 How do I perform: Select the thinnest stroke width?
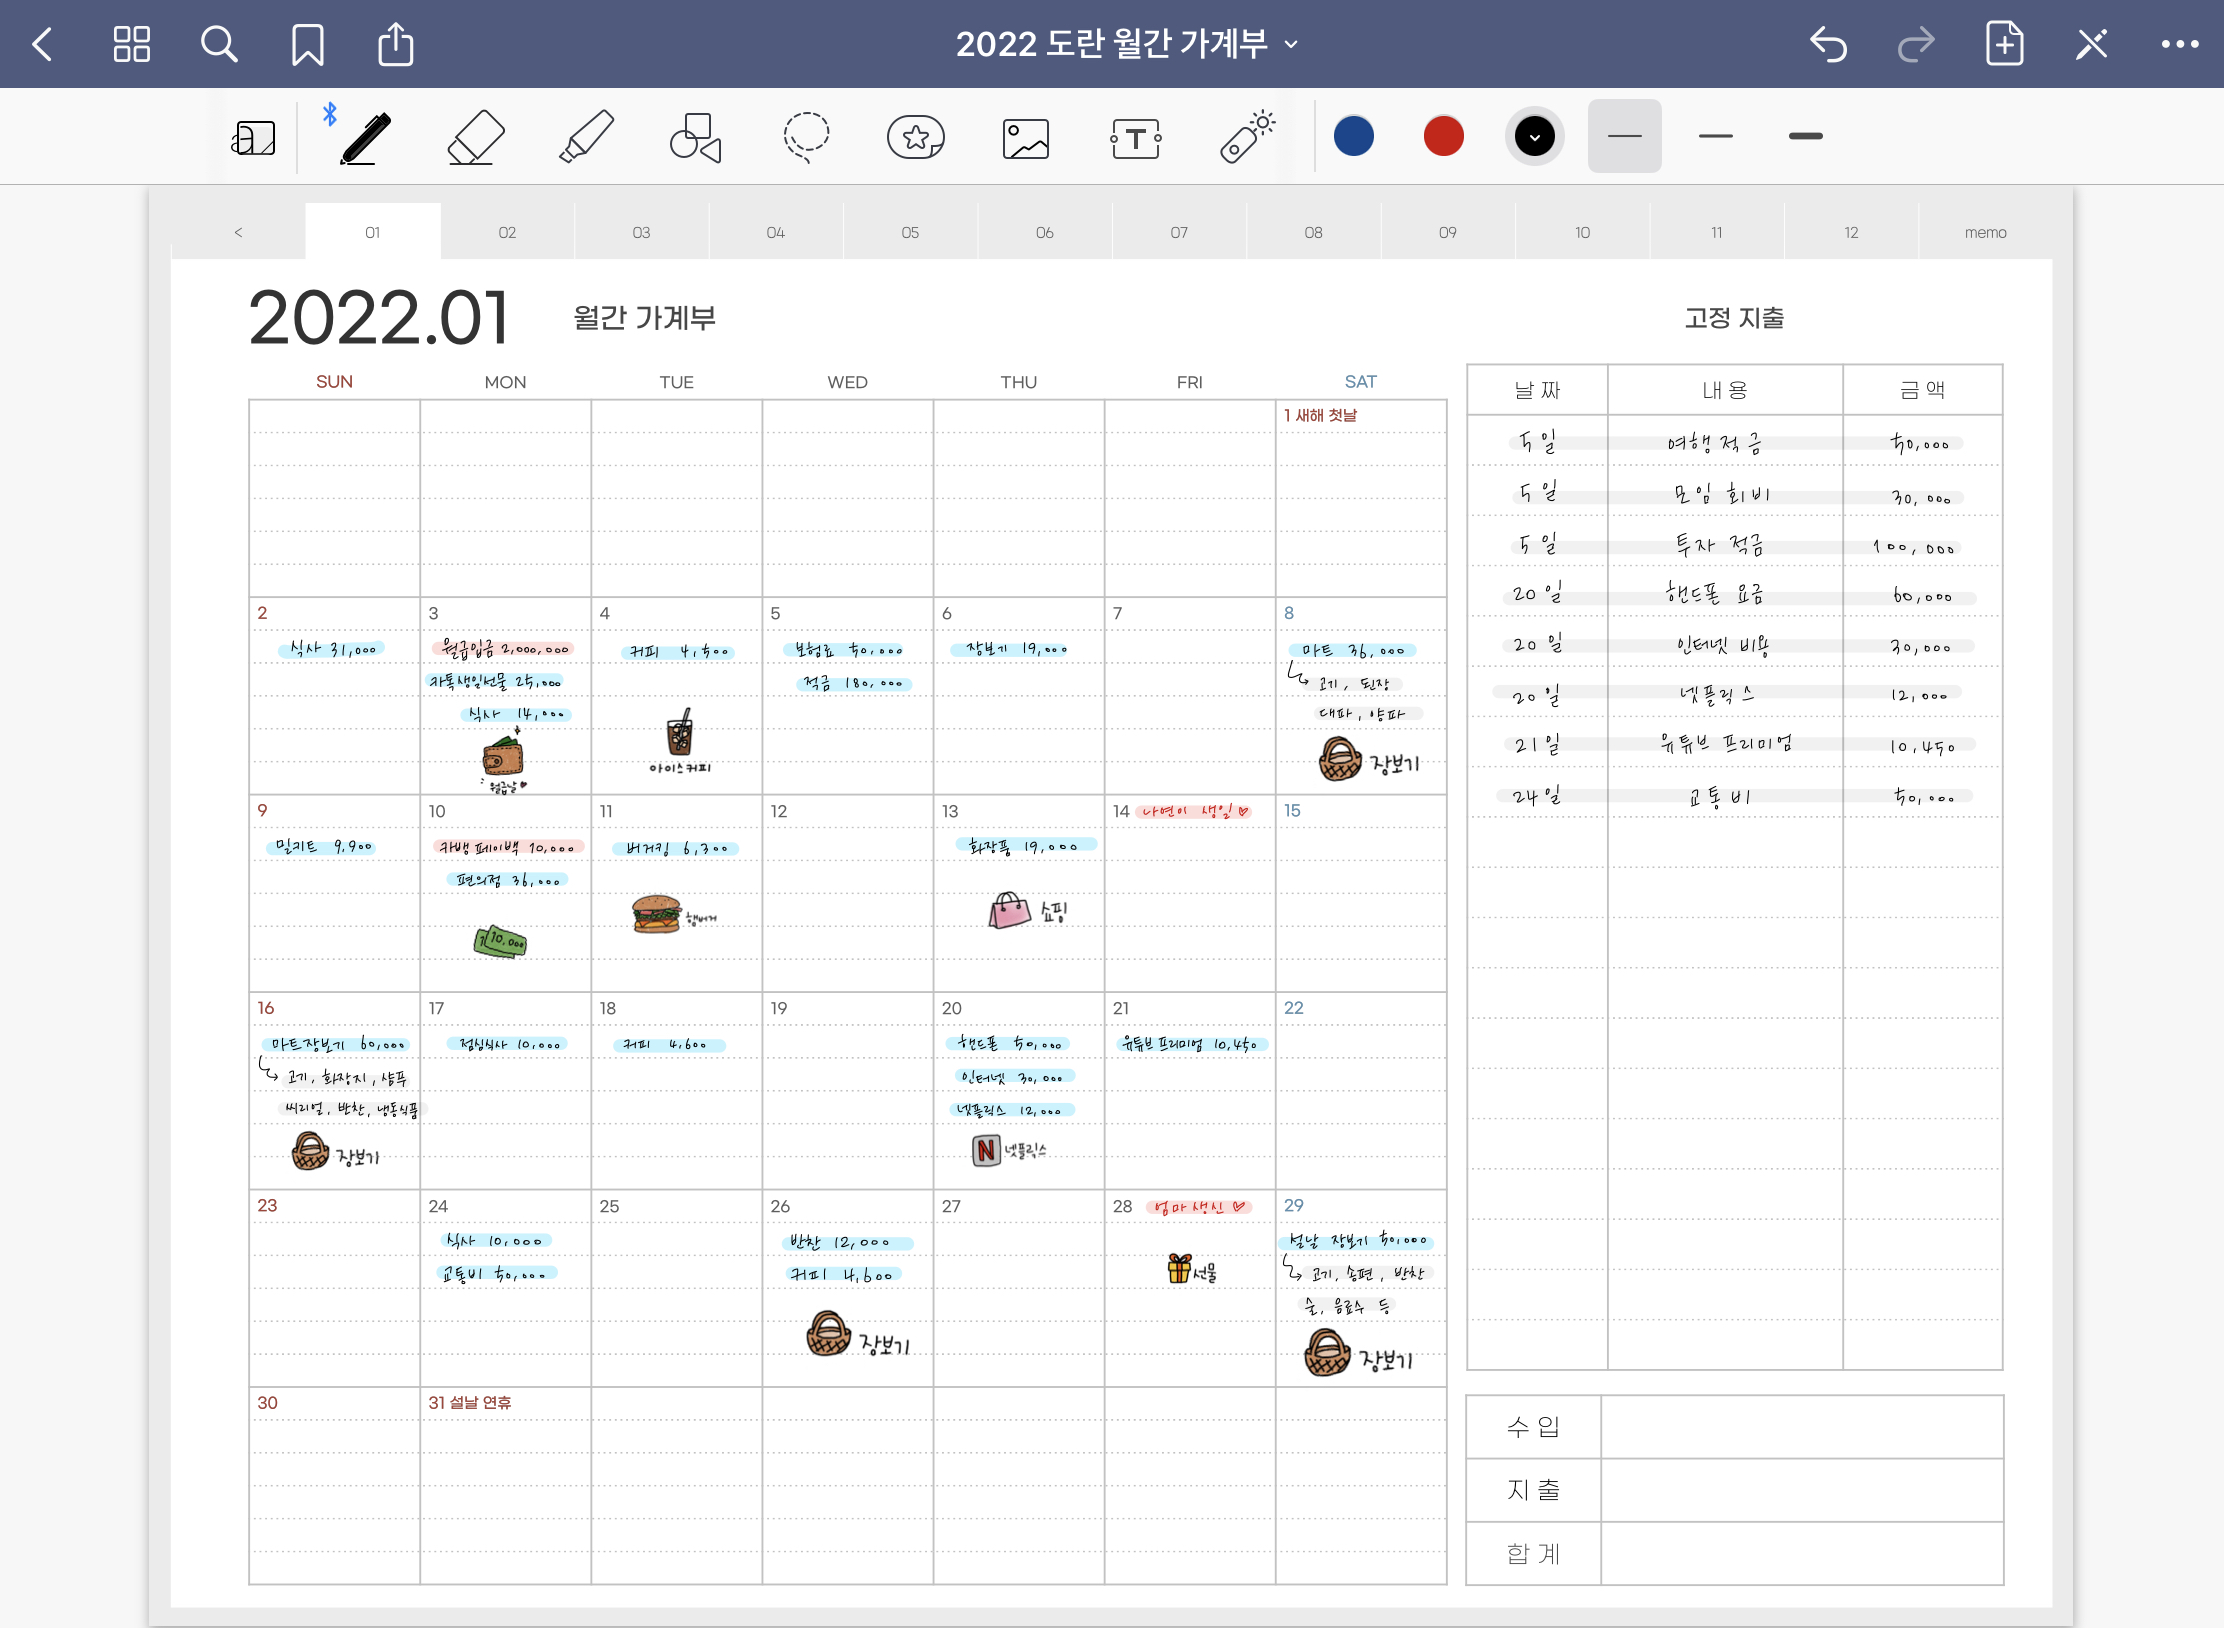1625,136
